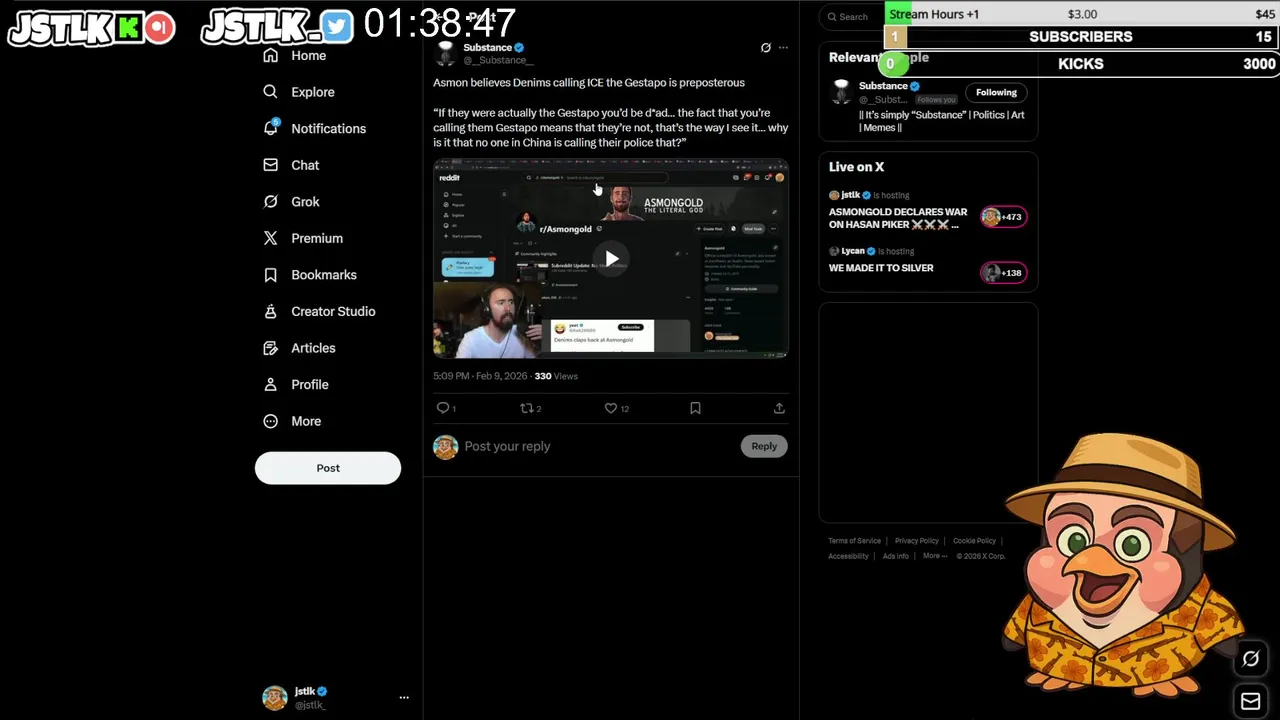The width and height of the screenshot is (1280, 720).
Task: Click the Premium X logo icon
Action: click(x=270, y=238)
